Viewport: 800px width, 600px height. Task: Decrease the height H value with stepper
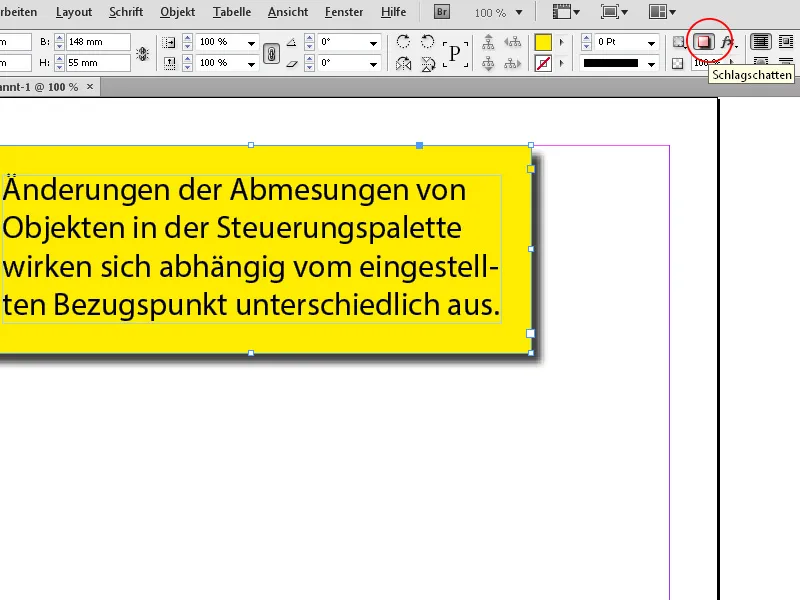pos(60,67)
